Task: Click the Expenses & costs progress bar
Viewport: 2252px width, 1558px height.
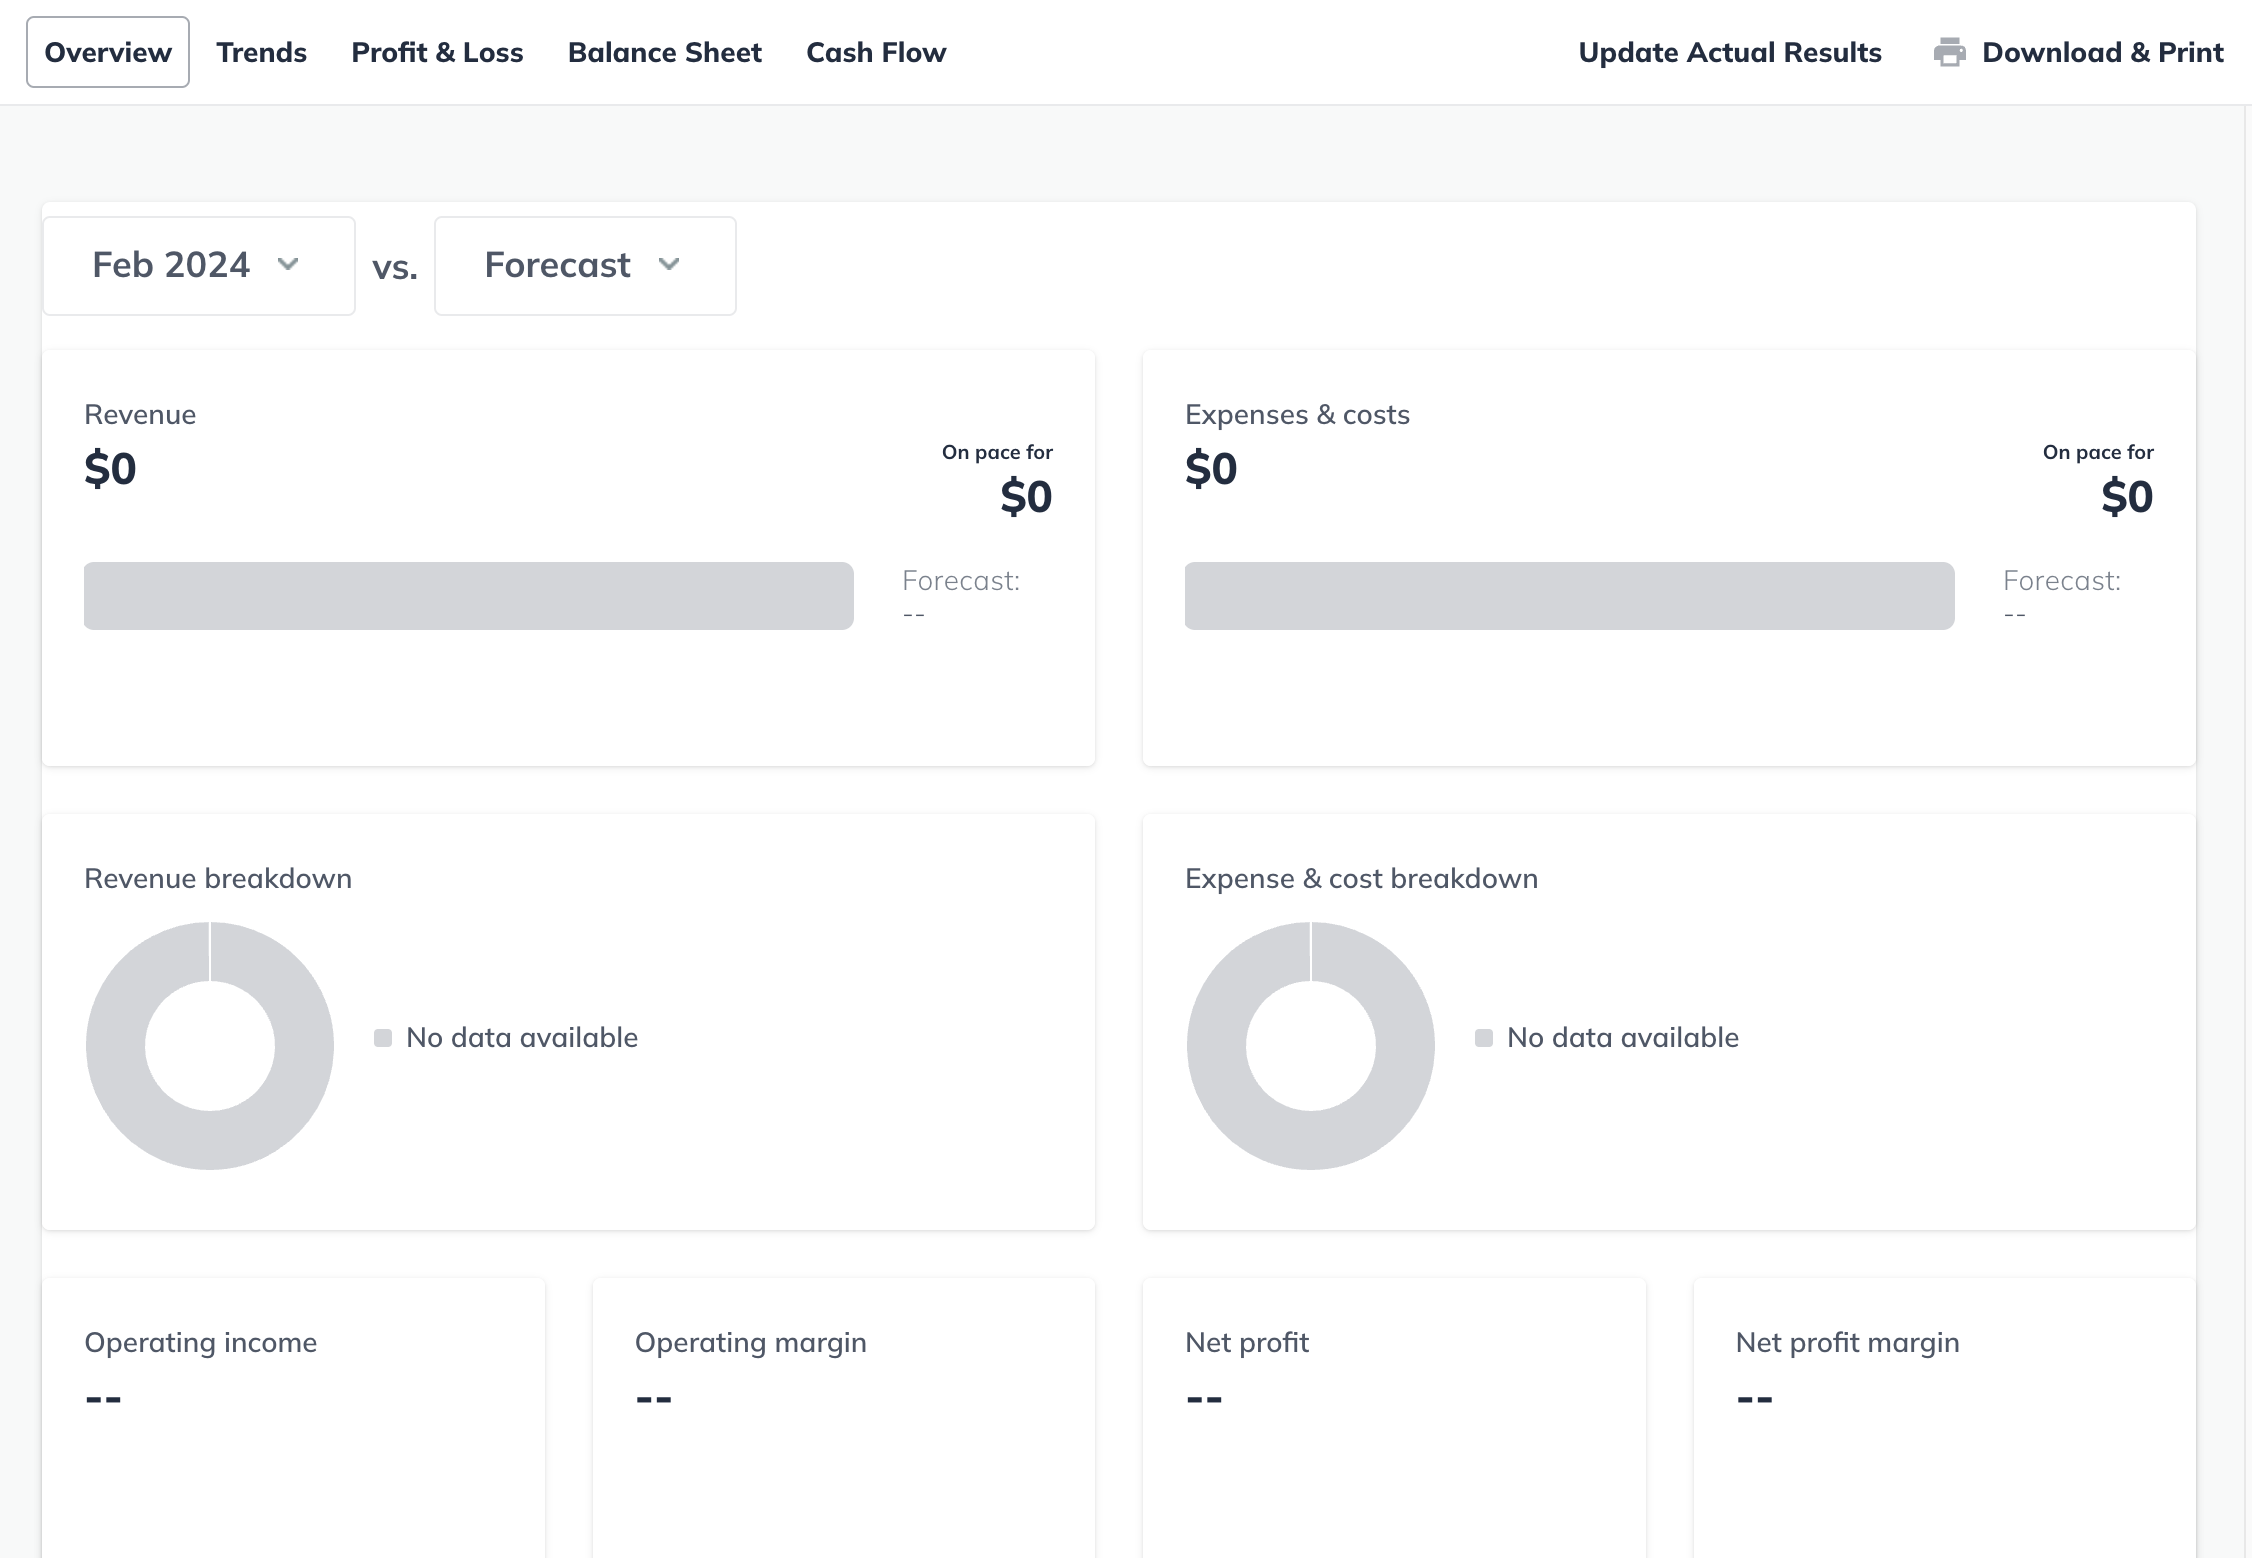Action: point(1569,595)
